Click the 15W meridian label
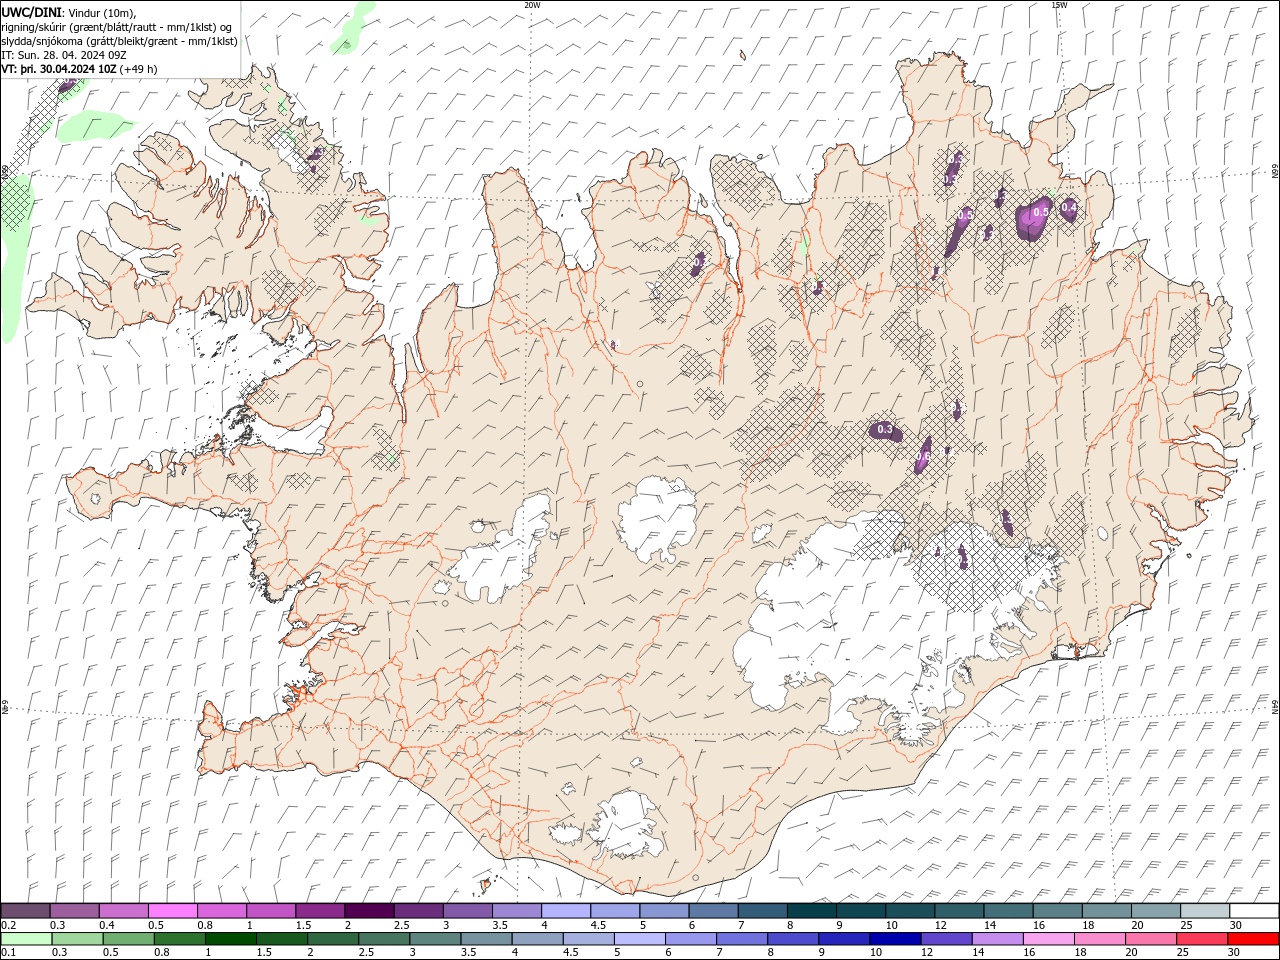The height and width of the screenshot is (960, 1280). tap(1058, 5)
